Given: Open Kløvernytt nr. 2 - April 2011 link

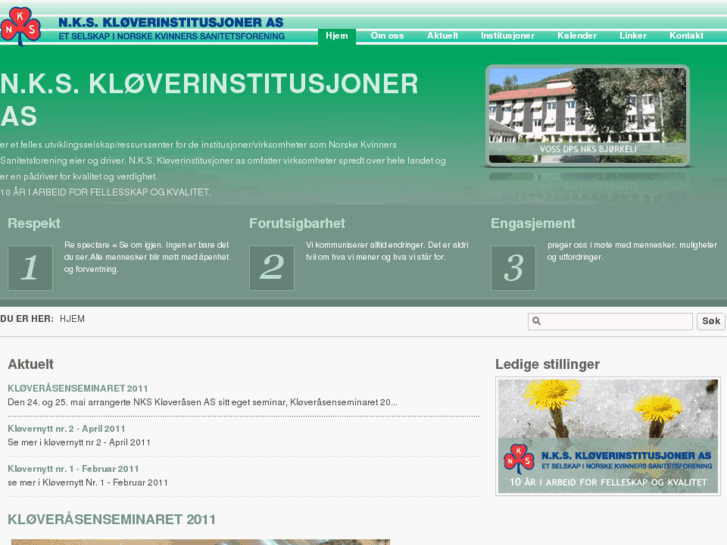Looking at the screenshot, I should click(x=66, y=429).
